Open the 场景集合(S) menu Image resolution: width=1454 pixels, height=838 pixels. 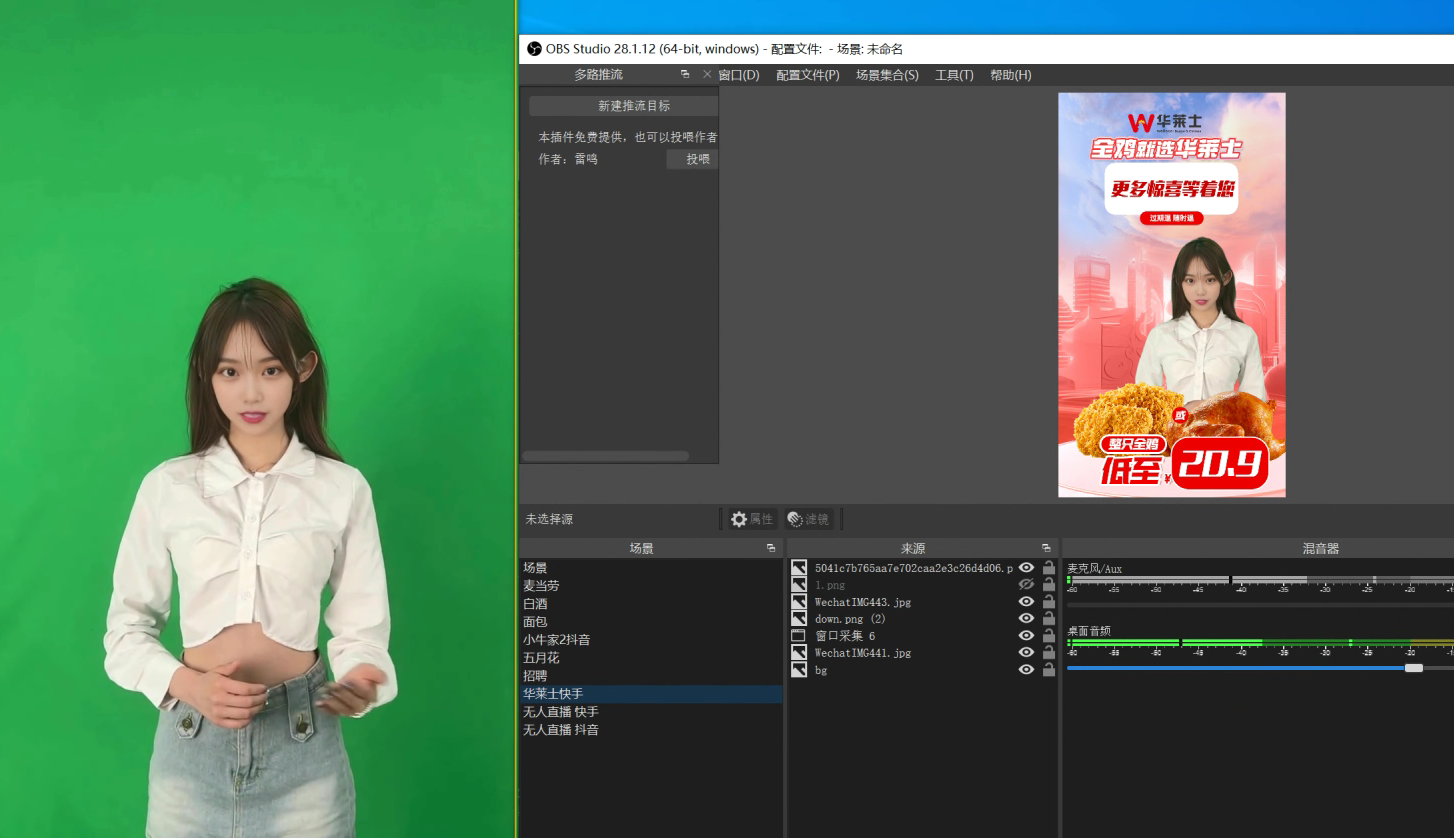pos(887,75)
